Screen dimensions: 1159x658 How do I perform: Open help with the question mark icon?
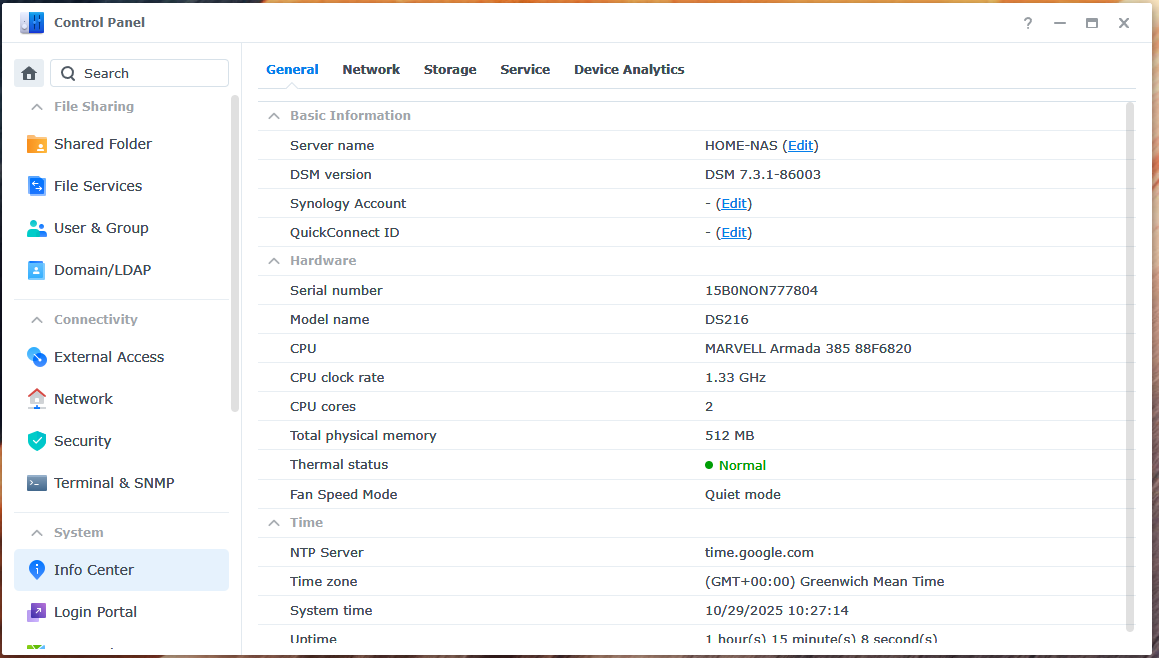coord(1027,23)
